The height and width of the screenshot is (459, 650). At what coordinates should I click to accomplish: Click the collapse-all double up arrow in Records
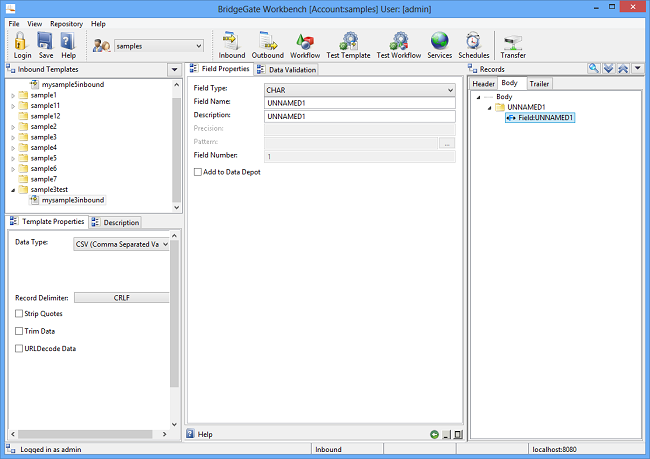click(x=623, y=68)
